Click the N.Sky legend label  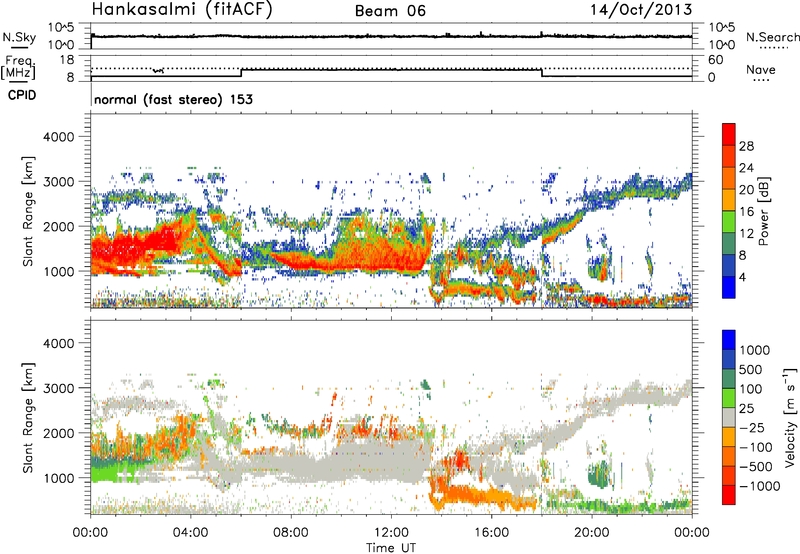coord(19,37)
